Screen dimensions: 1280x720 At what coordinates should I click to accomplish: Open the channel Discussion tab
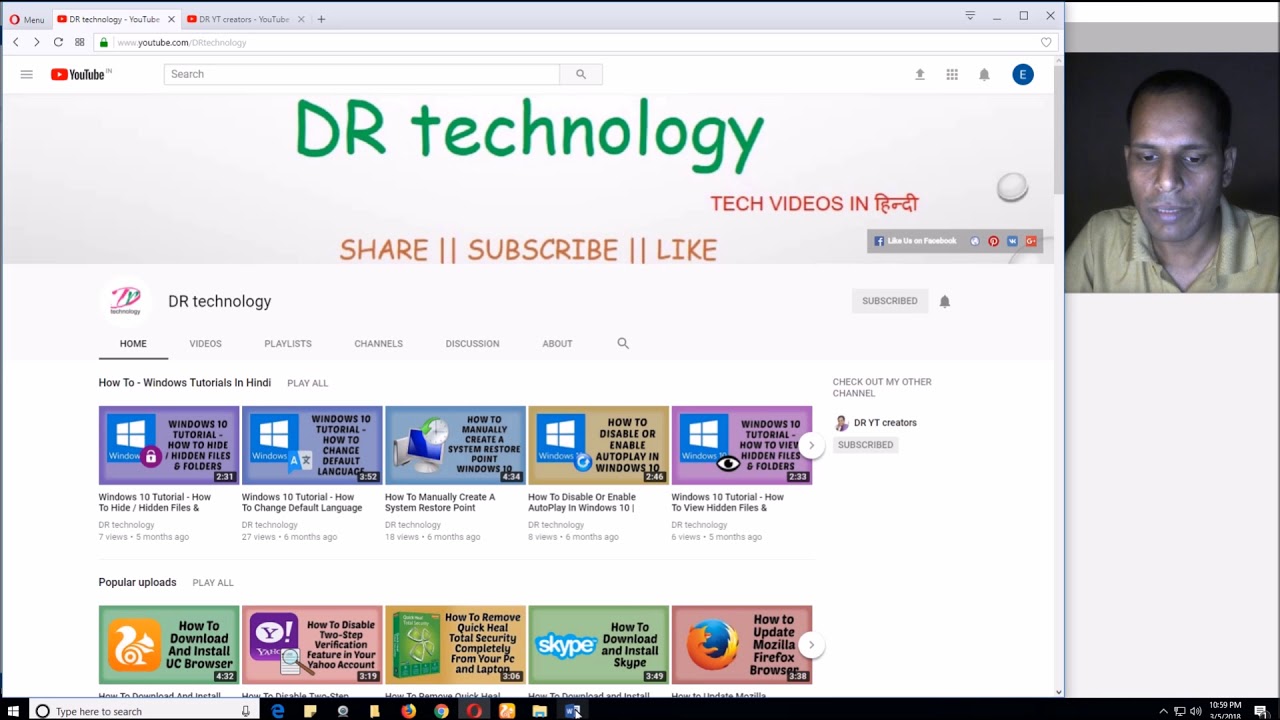click(472, 343)
